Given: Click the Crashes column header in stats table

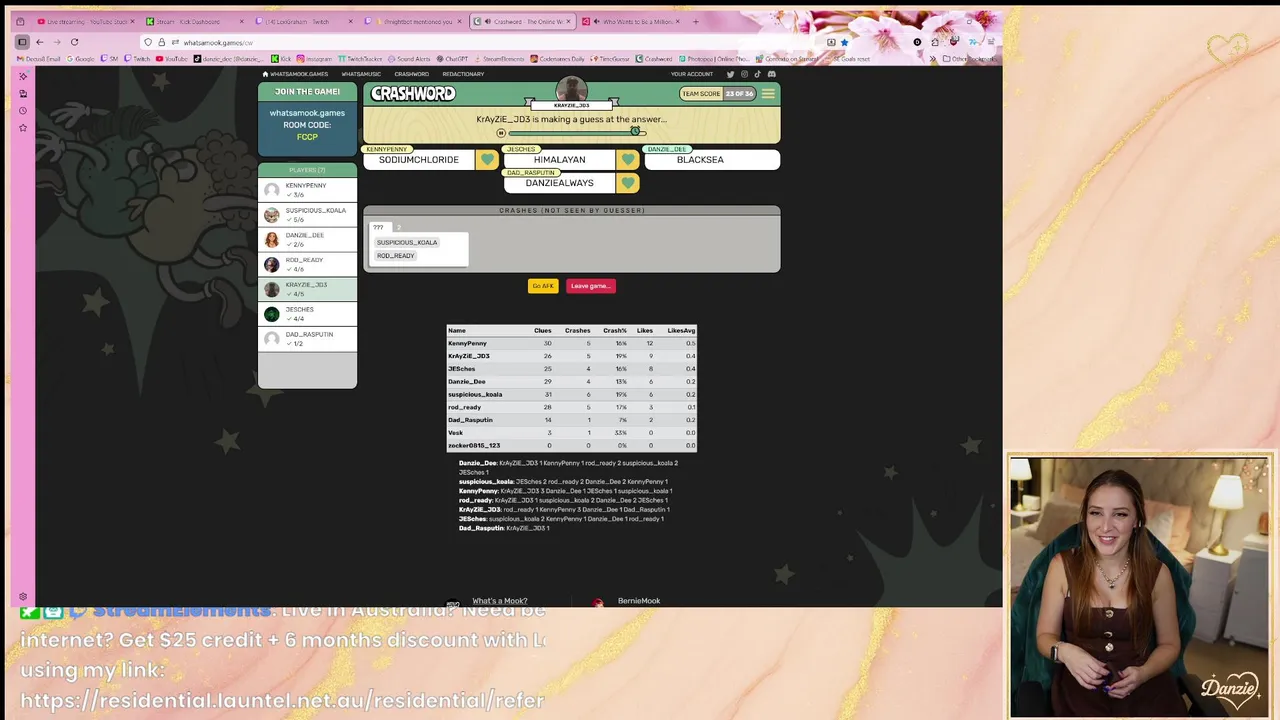Looking at the screenshot, I should pyautogui.click(x=577, y=330).
